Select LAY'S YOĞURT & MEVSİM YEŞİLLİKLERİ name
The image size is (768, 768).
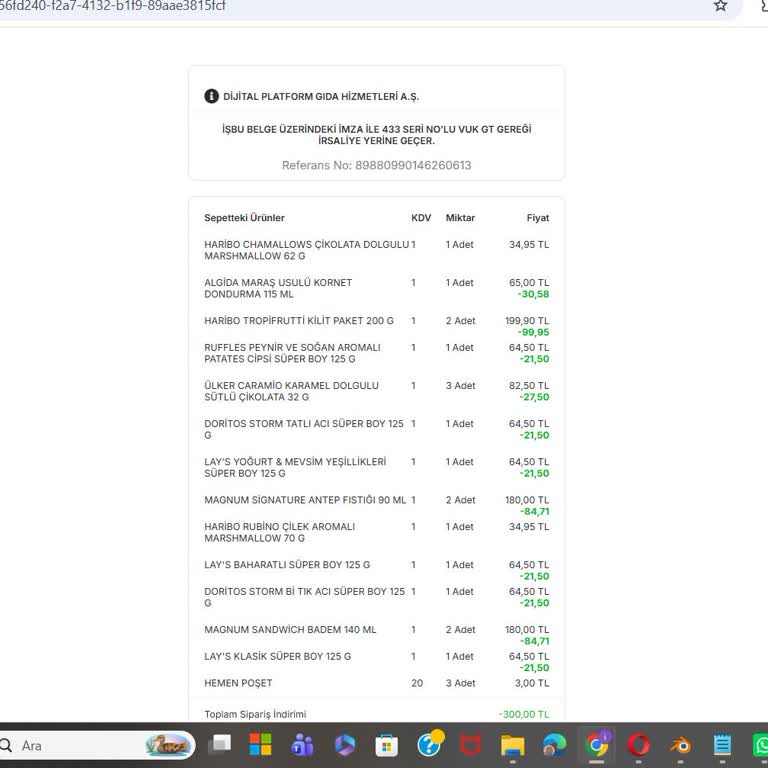295,467
